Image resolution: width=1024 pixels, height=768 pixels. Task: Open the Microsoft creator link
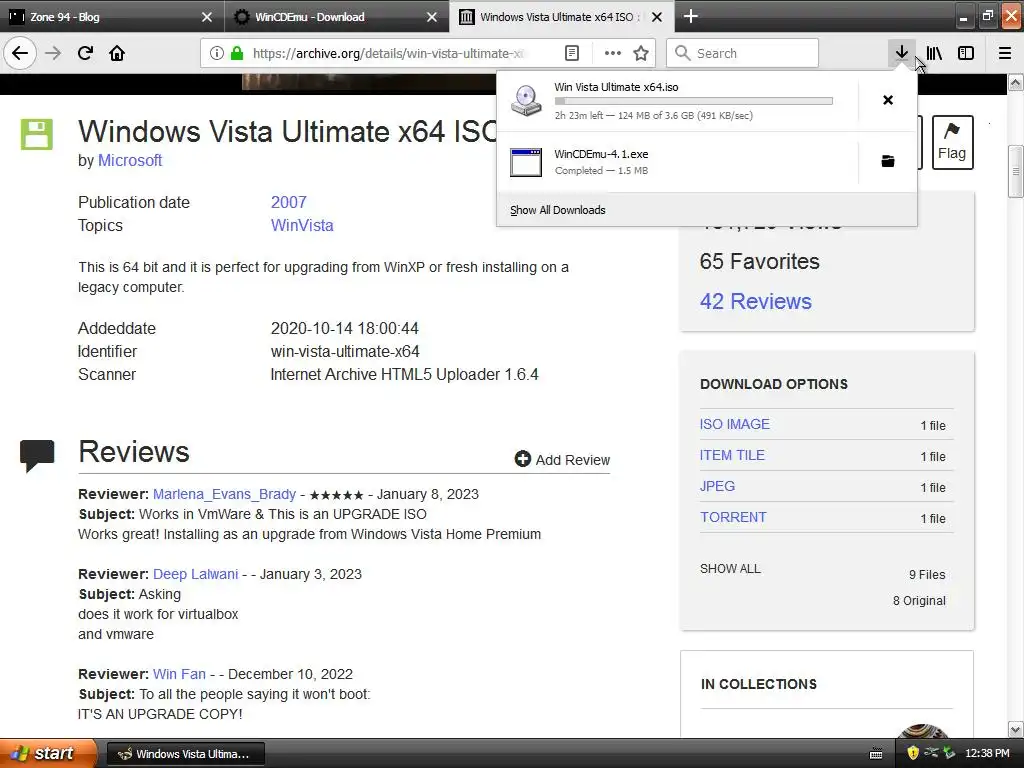pos(130,161)
